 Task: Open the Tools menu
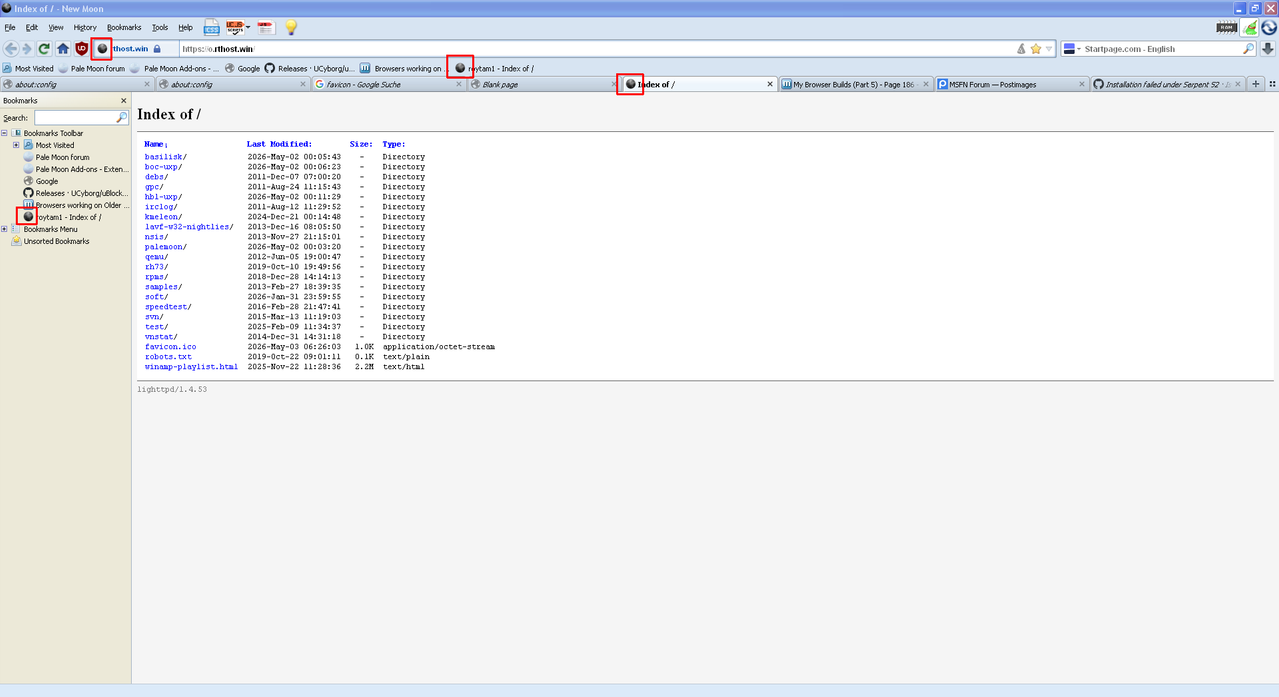click(160, 27)
